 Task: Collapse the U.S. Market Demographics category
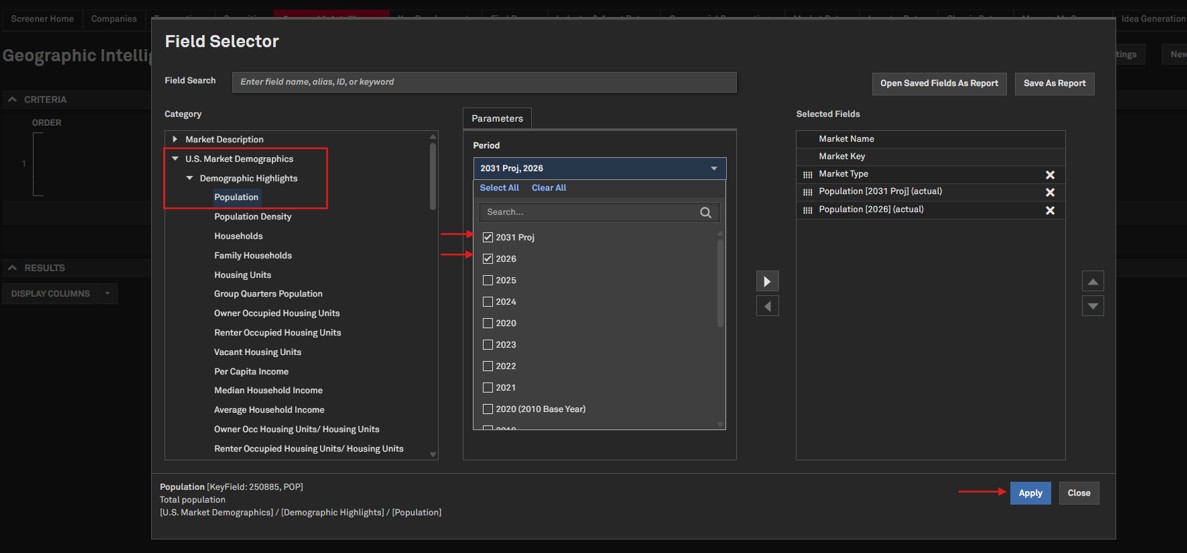pyautogui.click(x=175, y=159)
